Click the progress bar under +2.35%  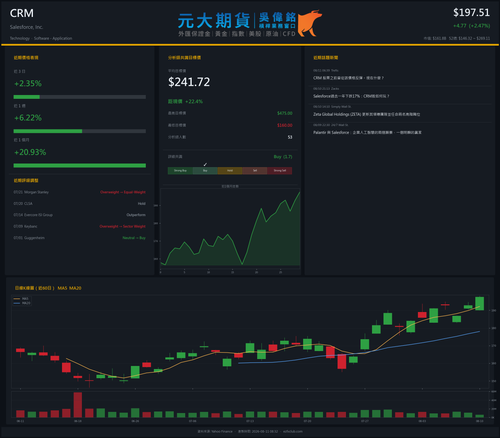click(x=80, y=97)
